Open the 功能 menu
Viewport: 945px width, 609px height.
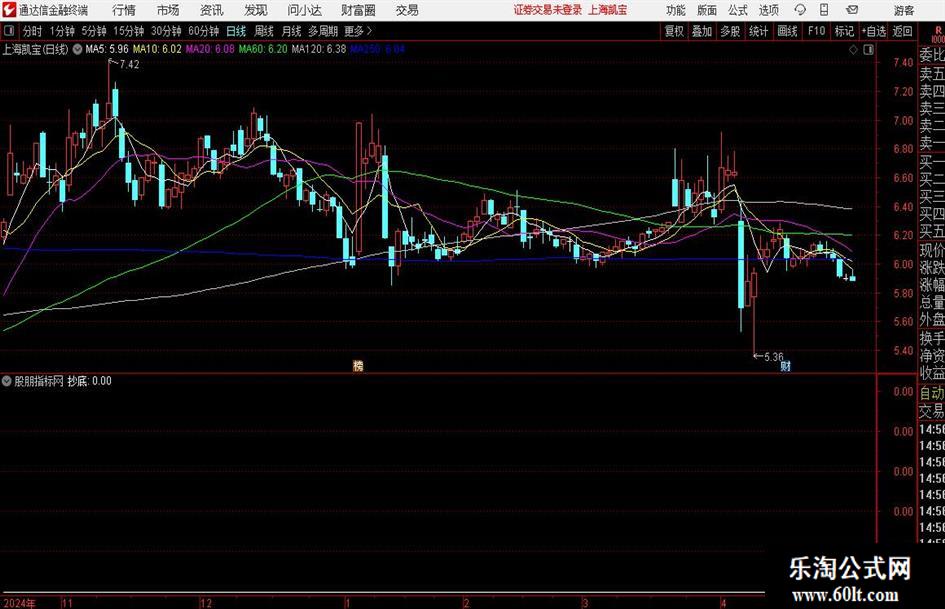tap(676, 10)
